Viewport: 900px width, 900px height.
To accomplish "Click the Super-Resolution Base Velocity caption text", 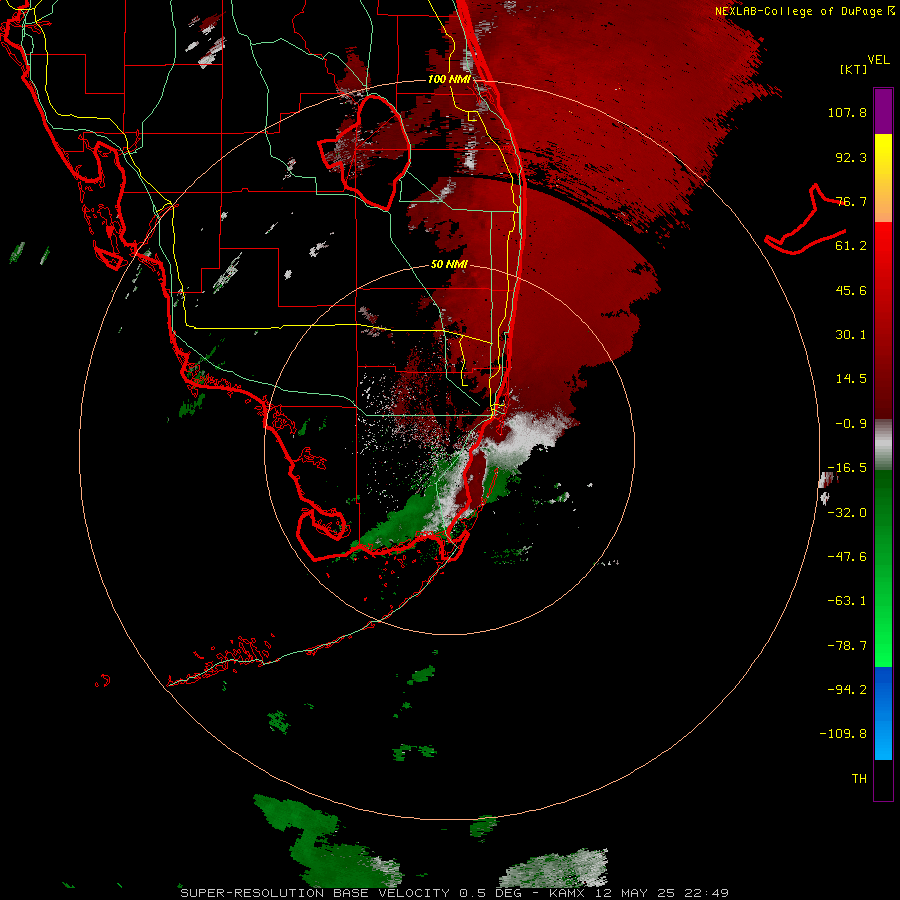I will click(315, 893).
